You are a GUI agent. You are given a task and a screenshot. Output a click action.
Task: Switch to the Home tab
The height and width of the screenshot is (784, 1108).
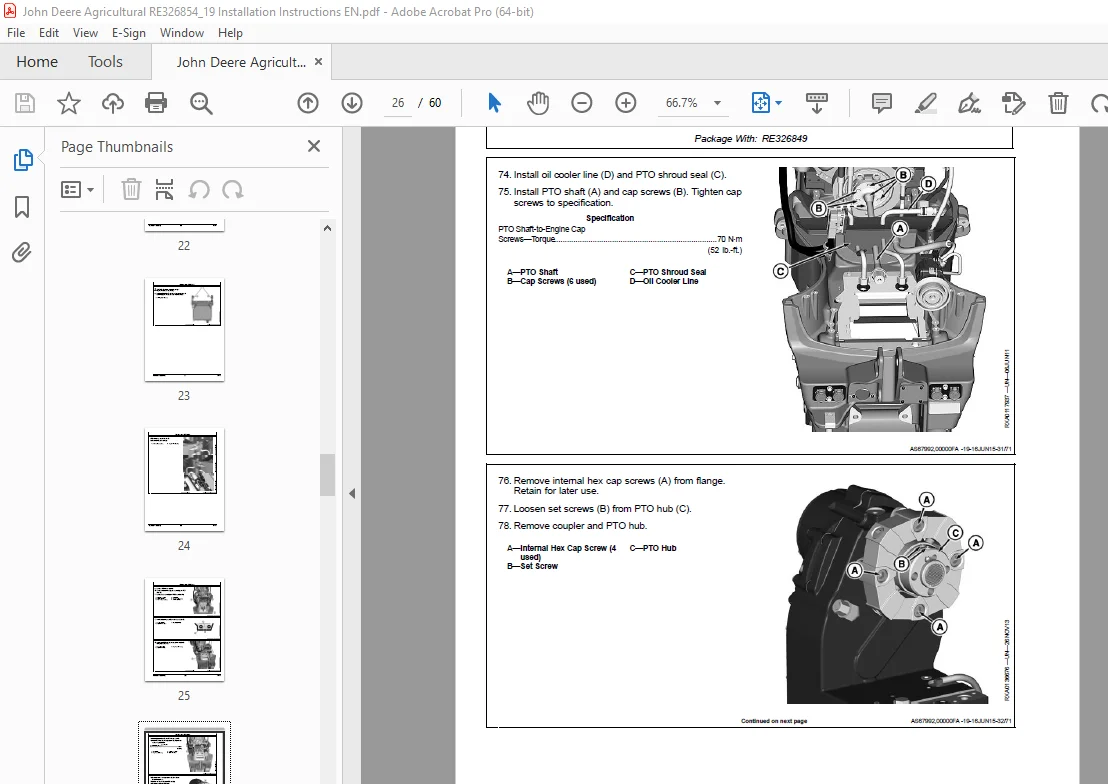[x=37, y=62]
